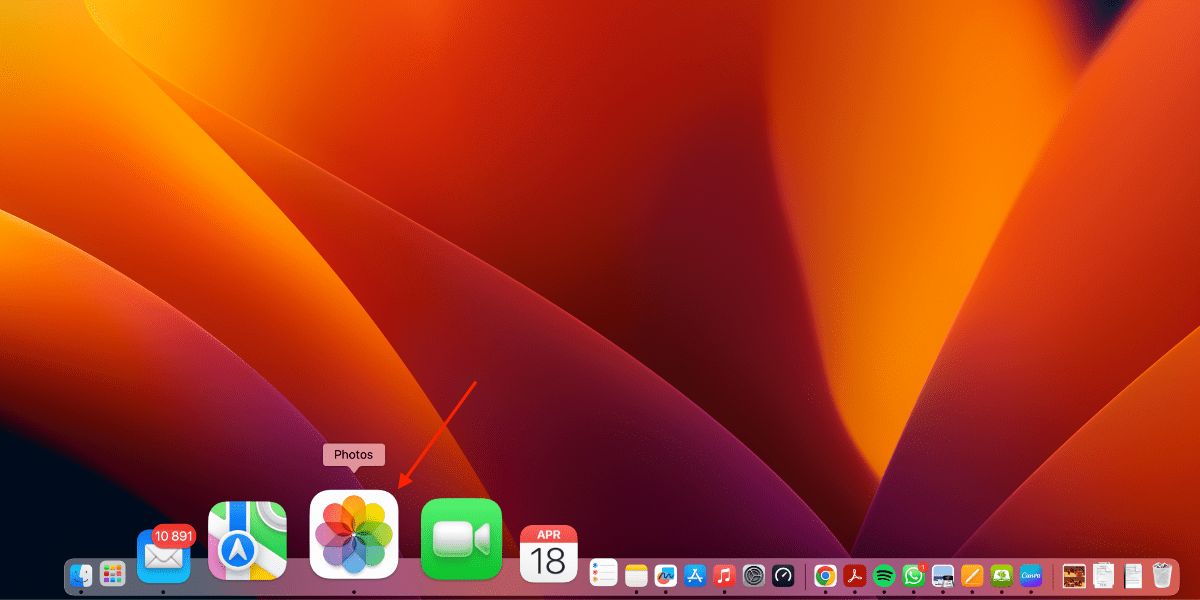Image resolution: width=1200 pixels, height=600 pixels.
Task: Open the Freeform app
Action: coord(666,575)
